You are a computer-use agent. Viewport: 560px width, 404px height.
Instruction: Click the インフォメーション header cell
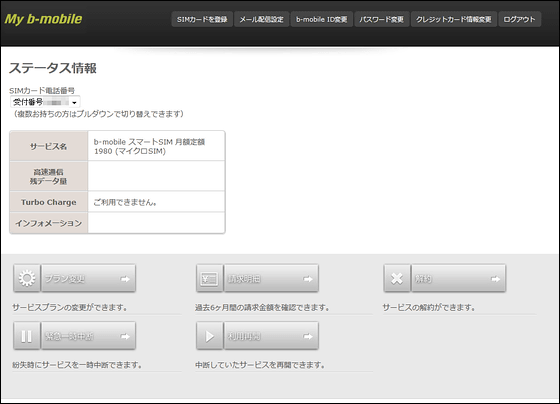pyautogui.click(x=49, y=223)
